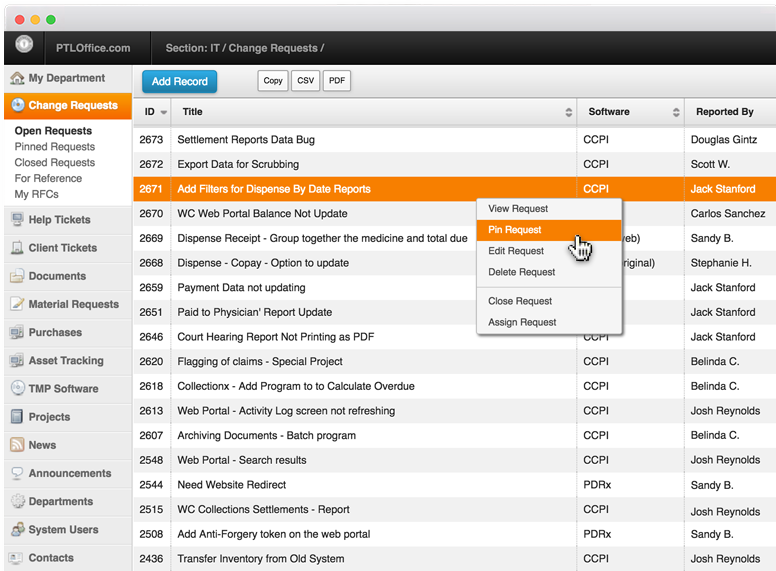This screenshot has height=571, width=776.
Task: Open the Pinned Requests sublink
Action: pyautogui.click(x=54, y=146)
